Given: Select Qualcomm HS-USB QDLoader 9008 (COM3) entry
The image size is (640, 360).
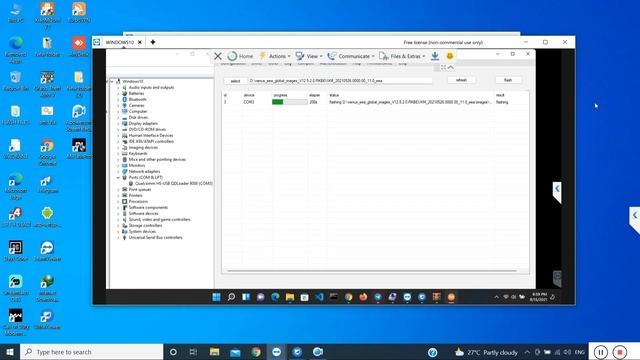Looking at the screenshot, I should pos(173,184).
